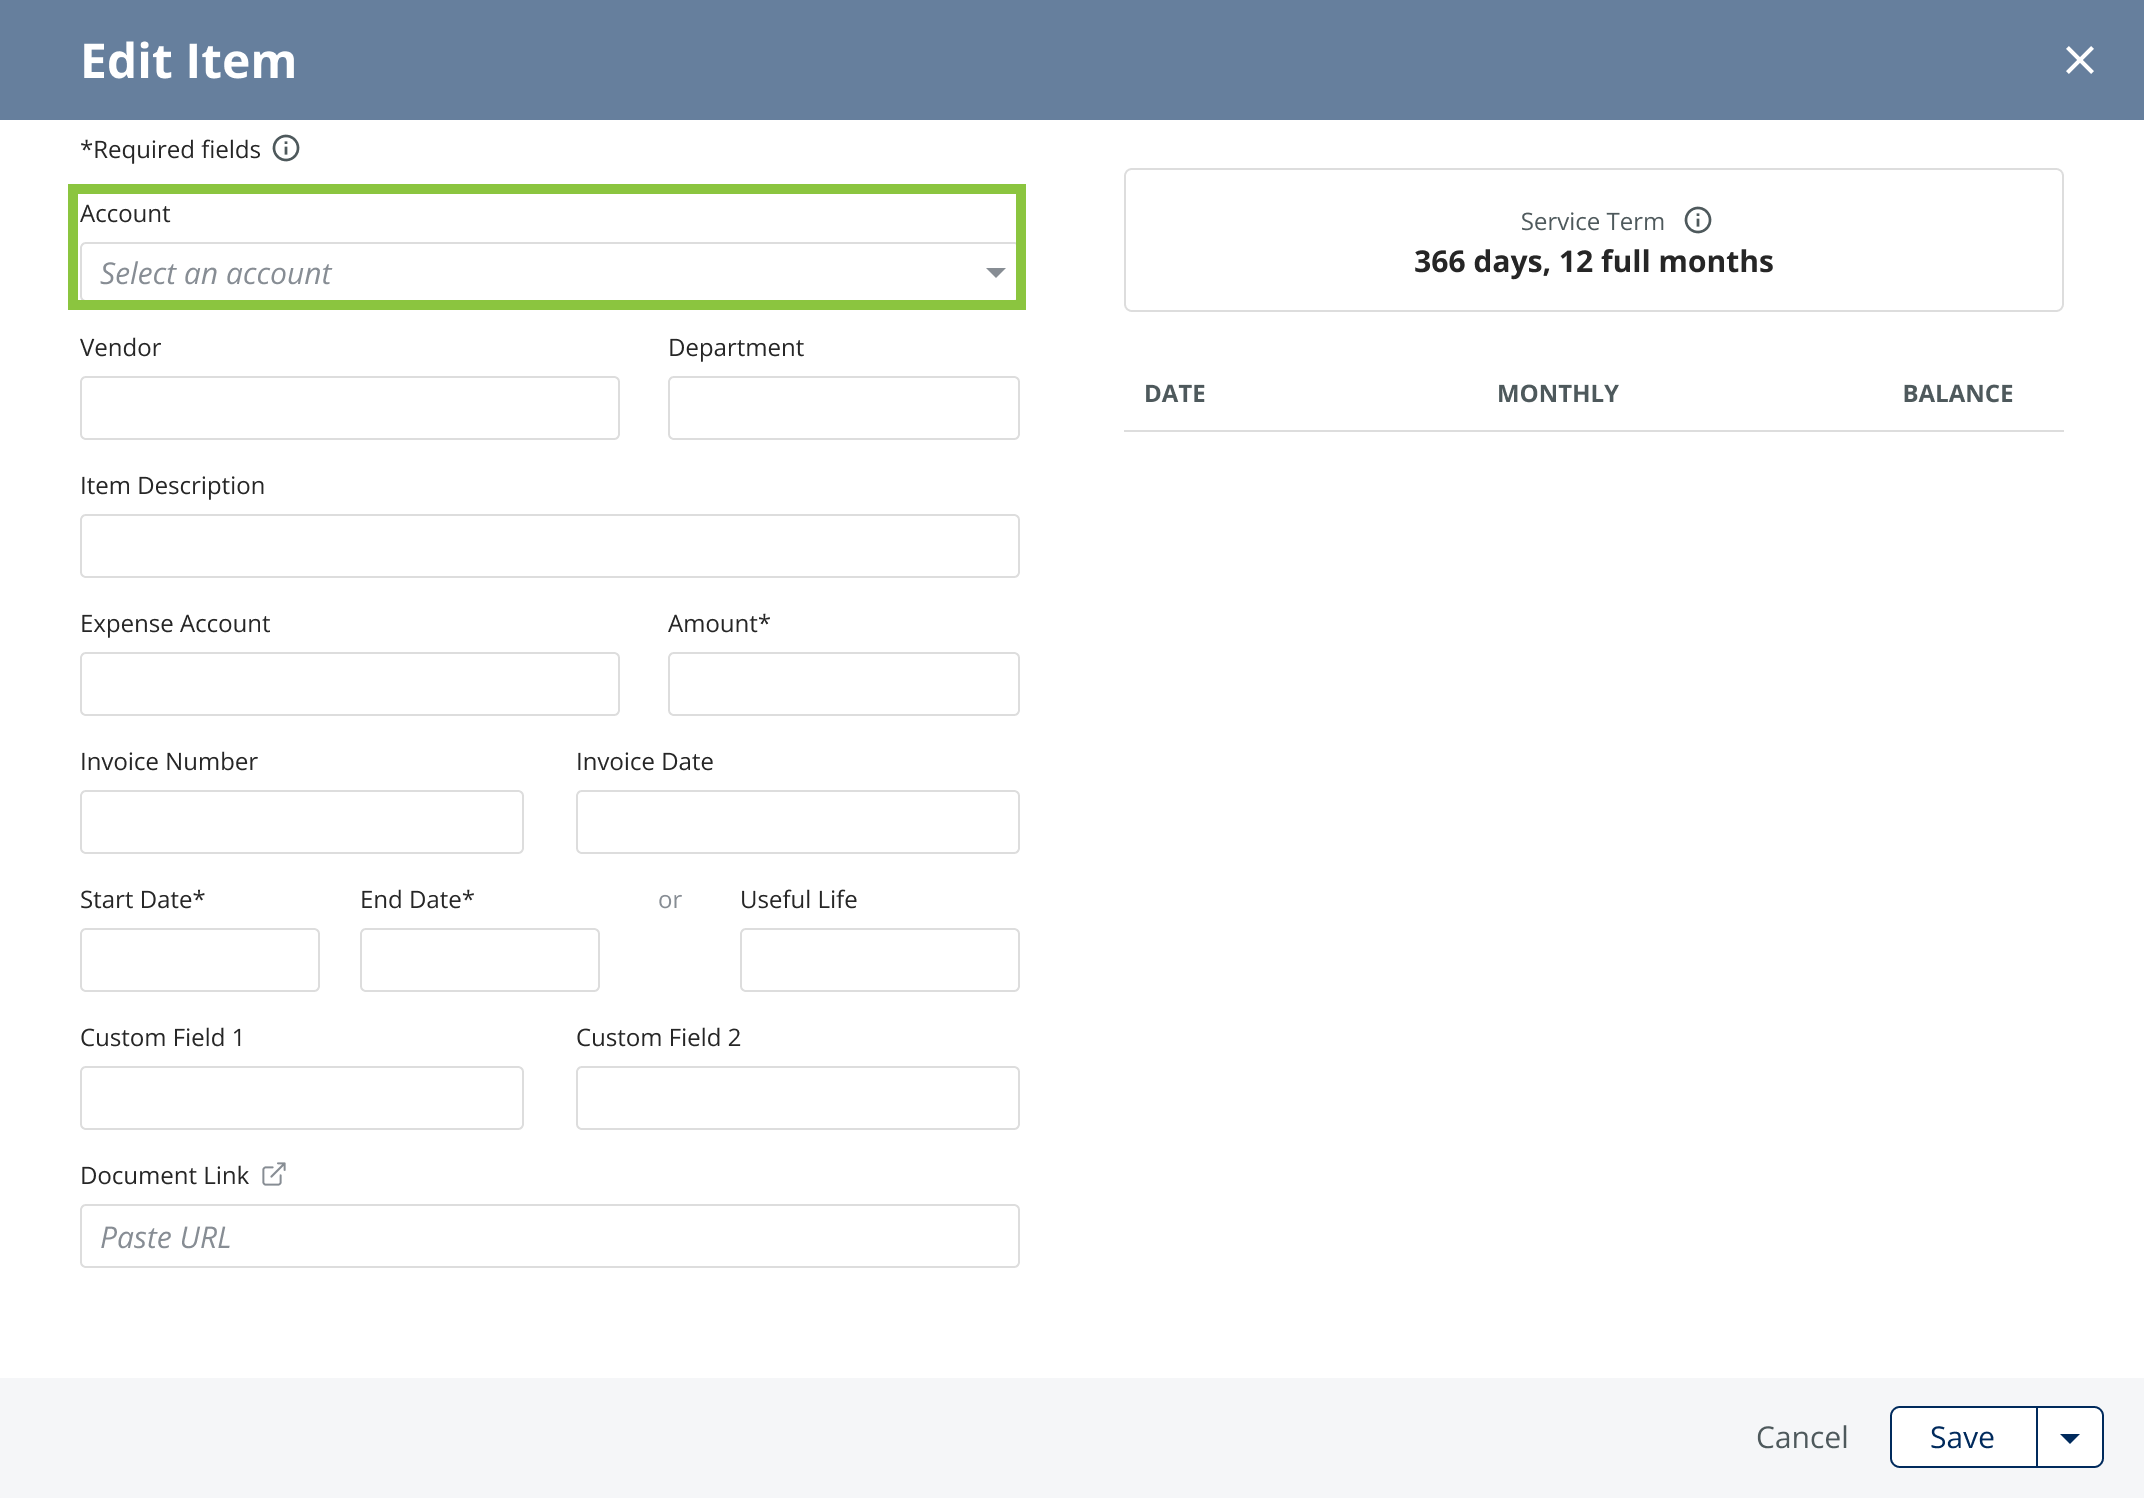Click the Required fields info icon
This screenshot has width=2144, height=1498.
point(286,149)
